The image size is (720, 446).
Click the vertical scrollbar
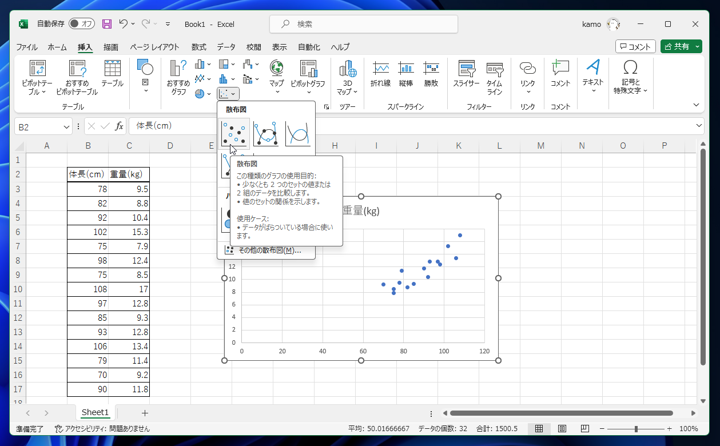(703, 257)
